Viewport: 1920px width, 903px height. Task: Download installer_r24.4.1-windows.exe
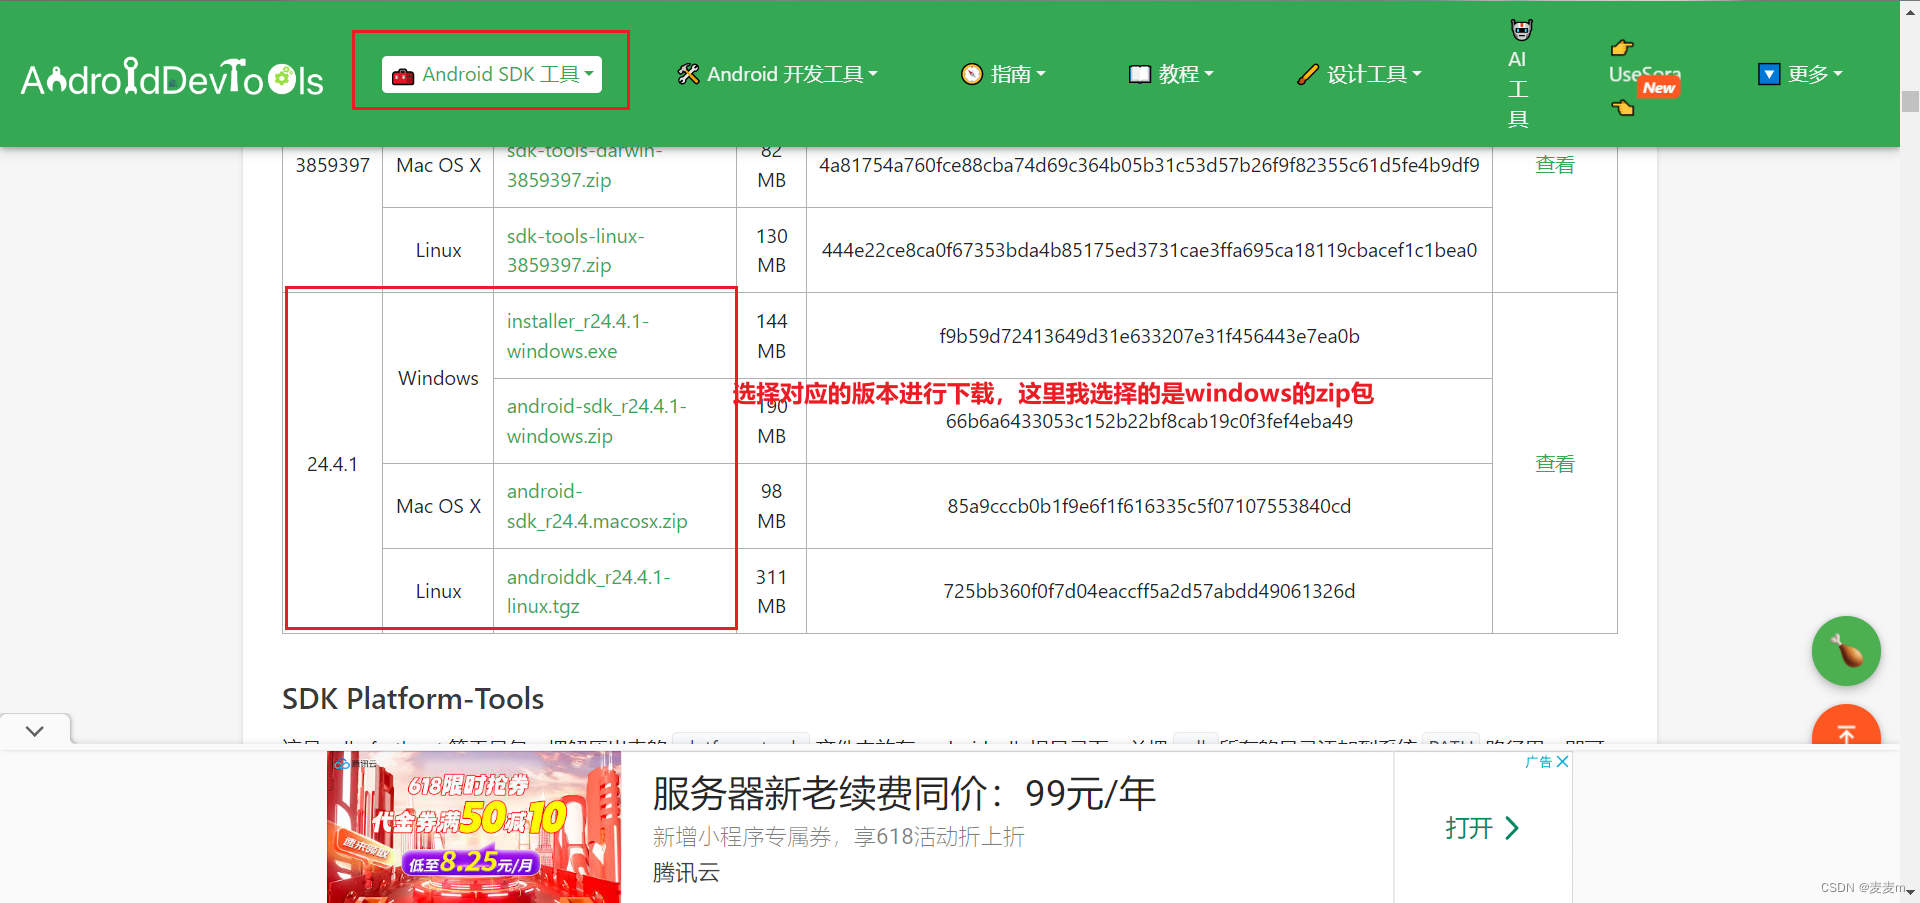[x=578, y=336]
